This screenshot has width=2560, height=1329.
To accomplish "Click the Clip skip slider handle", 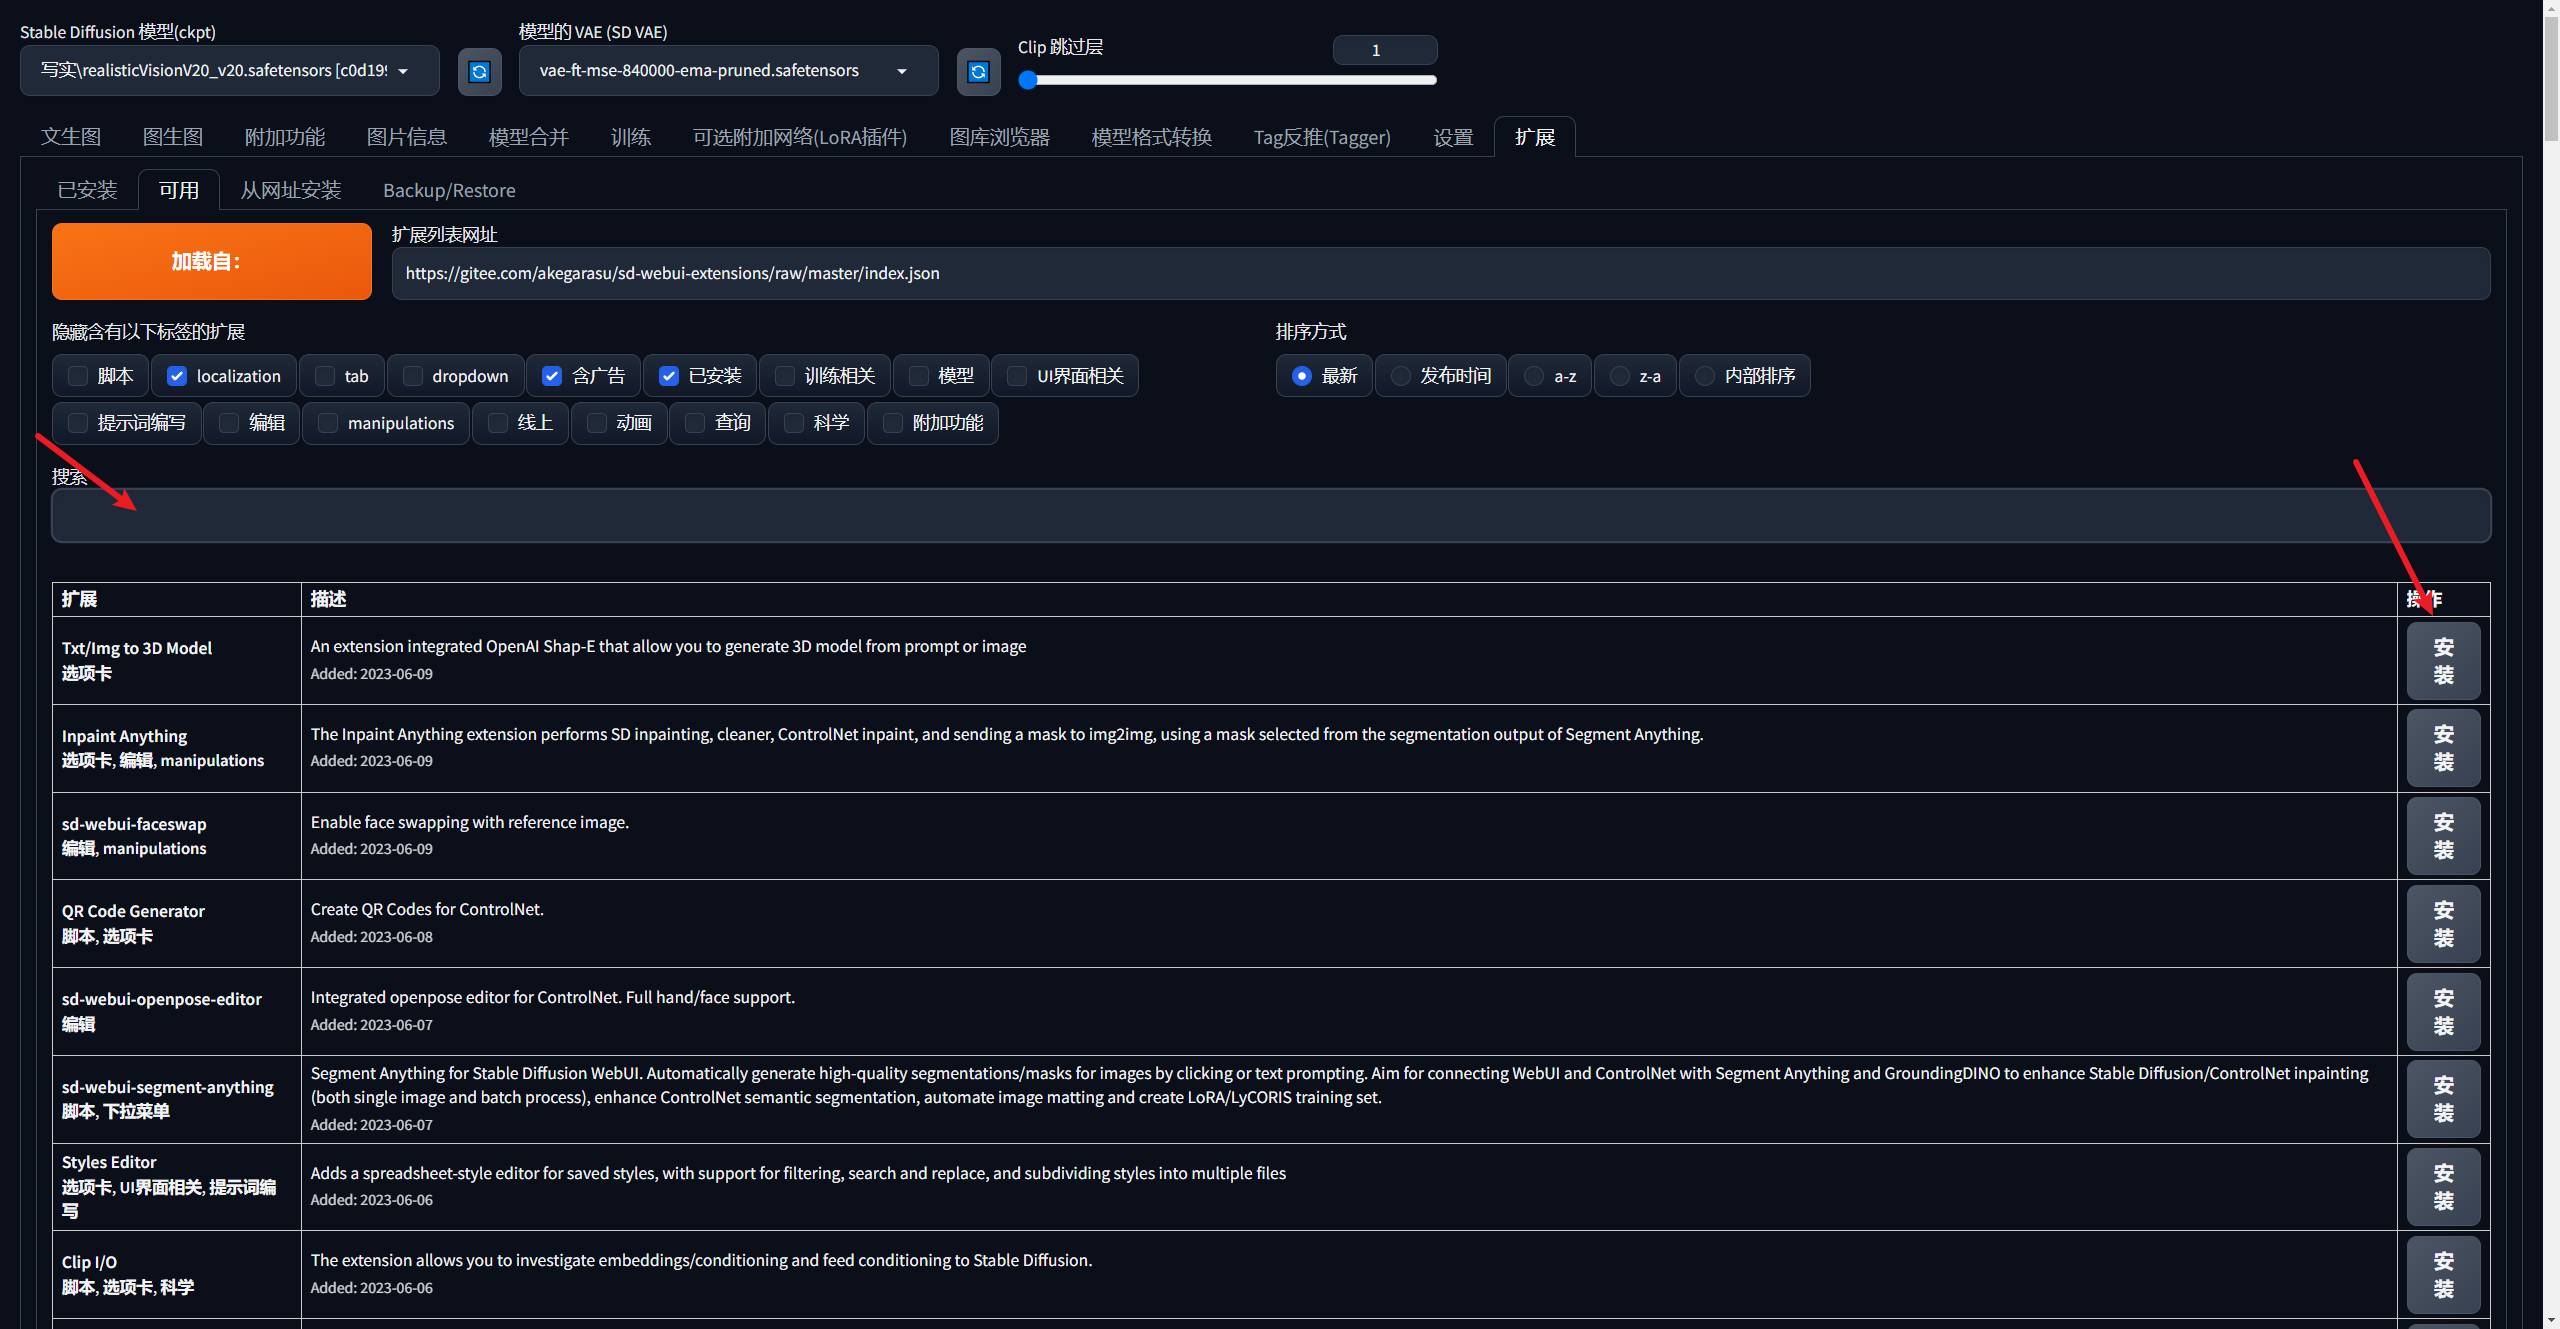I will coord(1028,80).
